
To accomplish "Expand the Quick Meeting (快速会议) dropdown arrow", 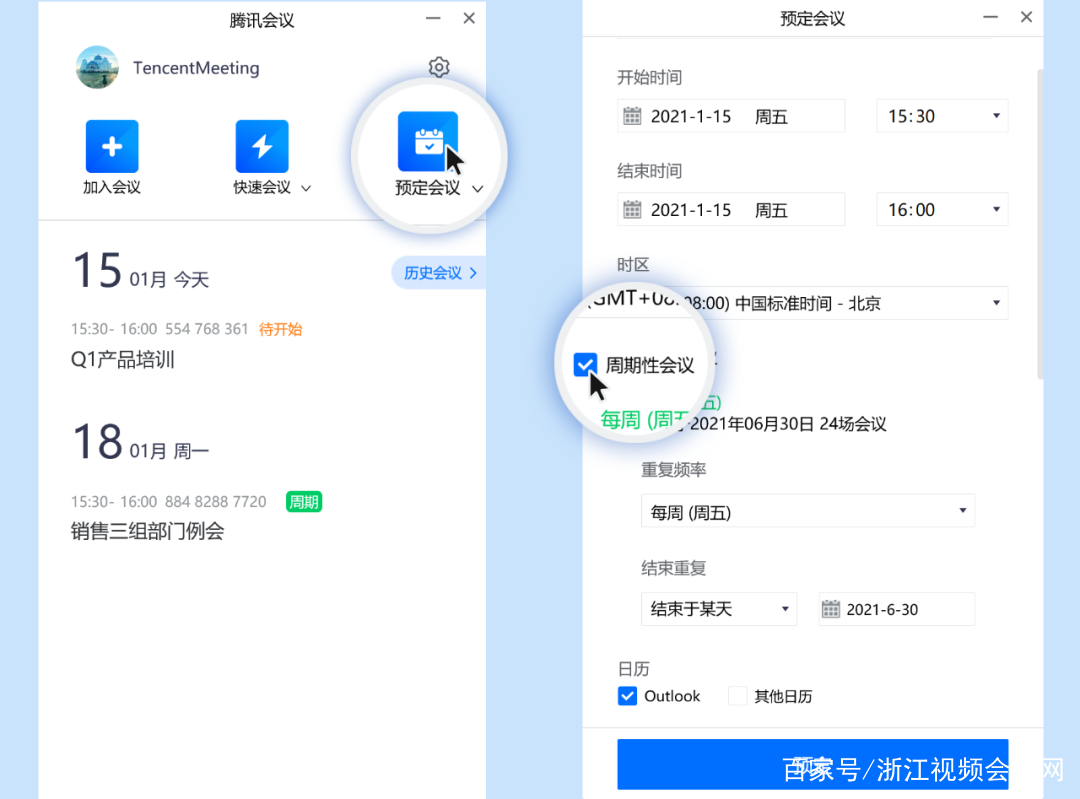I will pyautogui.click(x=307, y=188).
